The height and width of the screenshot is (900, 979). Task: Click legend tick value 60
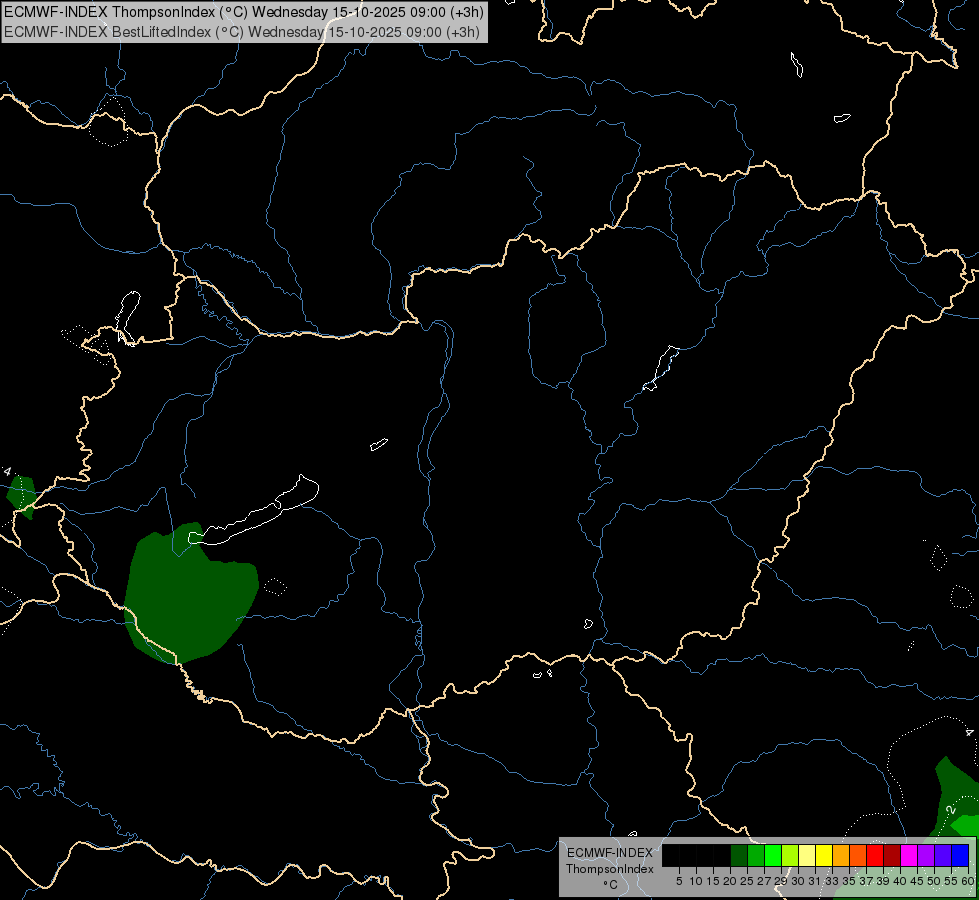click(x=968, y=881)
